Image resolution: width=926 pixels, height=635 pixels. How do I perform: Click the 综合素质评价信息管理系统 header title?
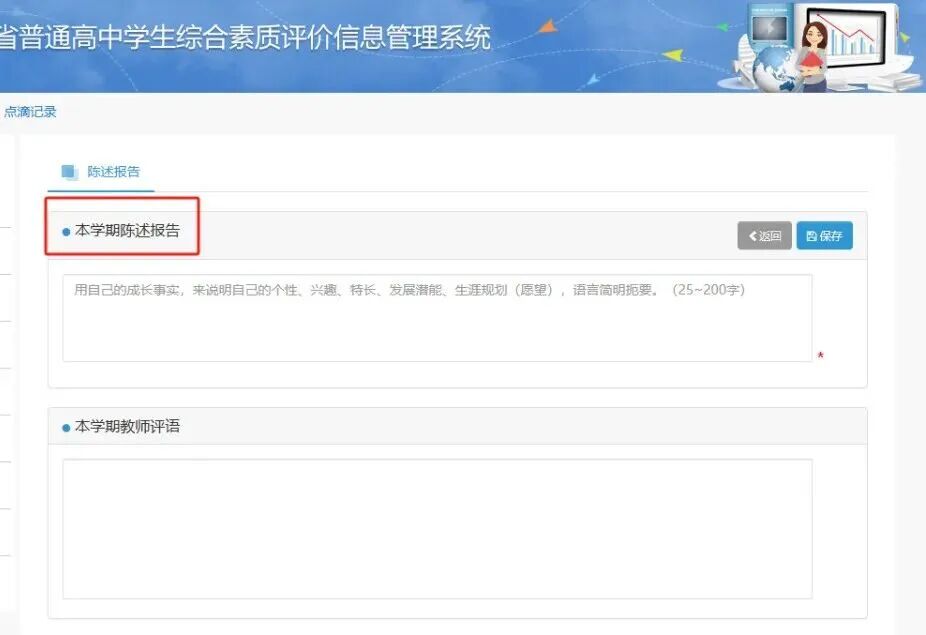point(245,37)
